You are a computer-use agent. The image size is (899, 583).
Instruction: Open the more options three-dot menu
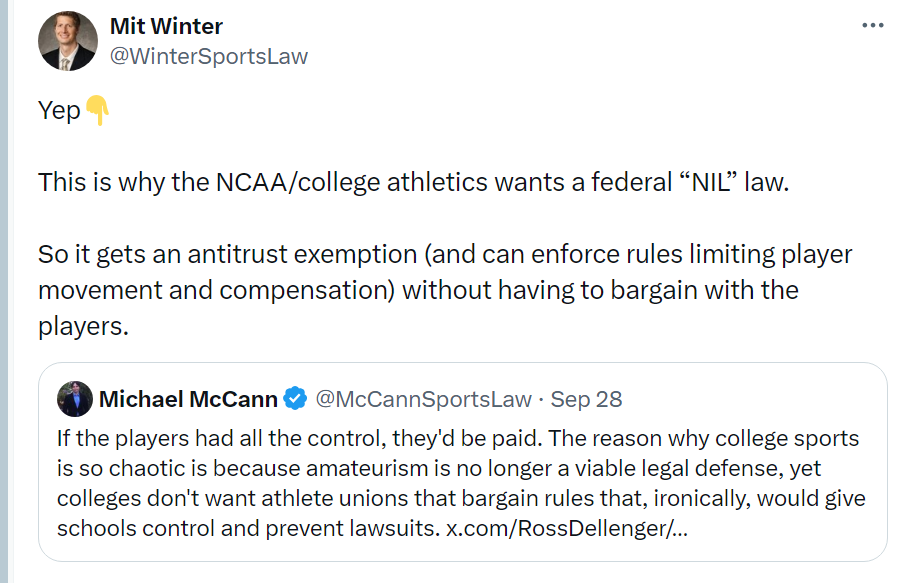872,24
